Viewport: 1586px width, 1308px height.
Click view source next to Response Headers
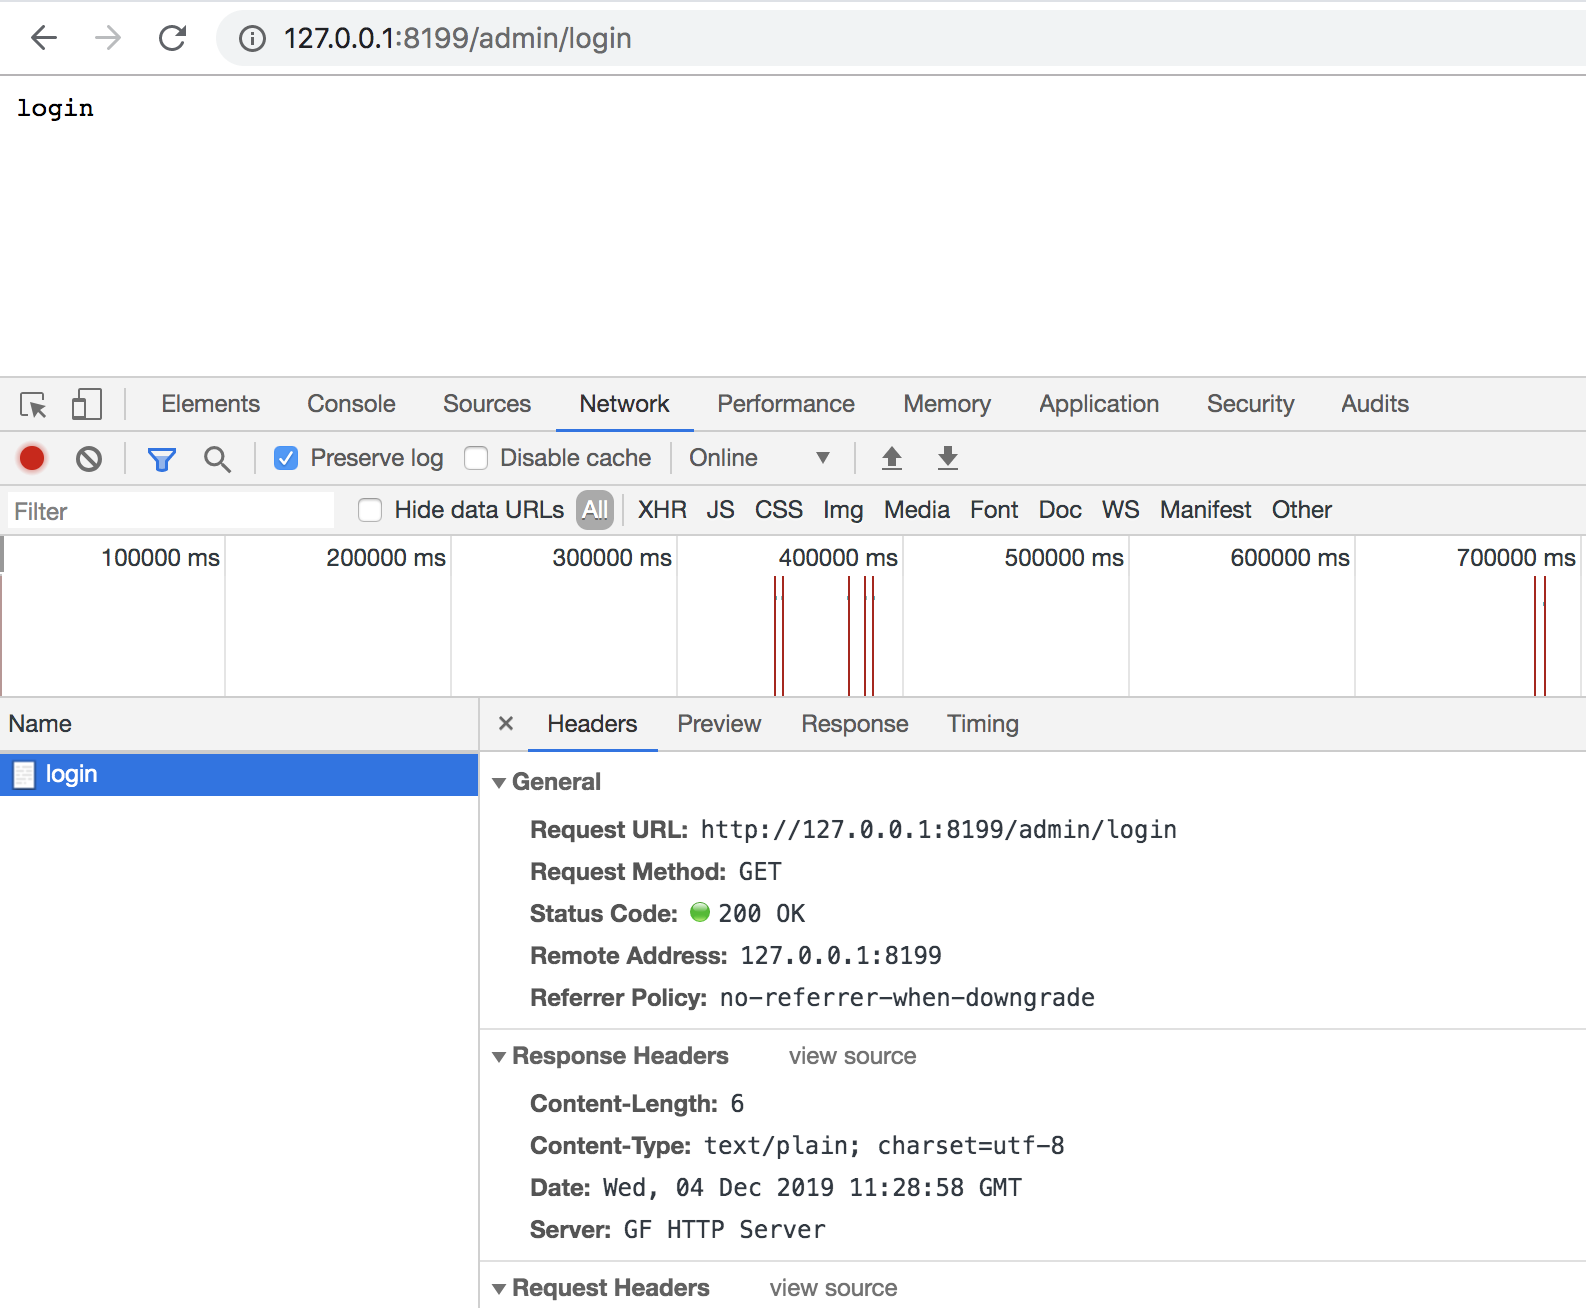pyautogui.click(x=852, y=1056)
